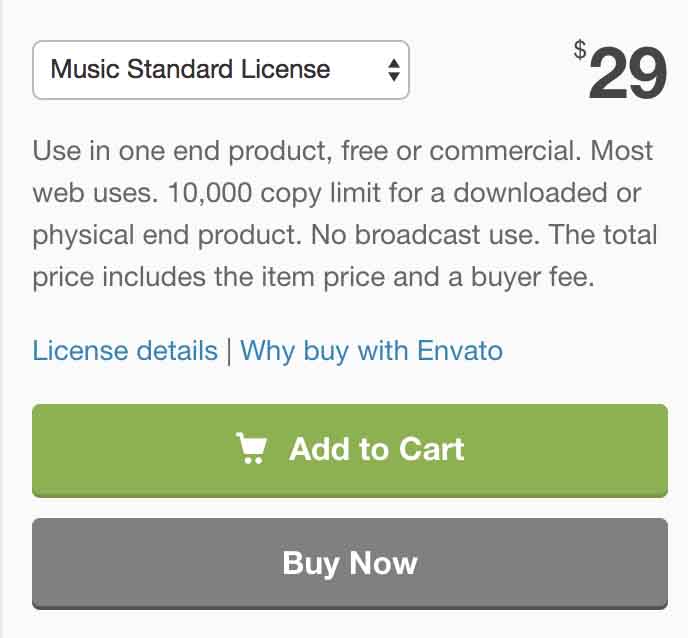
Task: Open the License details link
Action: [125, 351]
